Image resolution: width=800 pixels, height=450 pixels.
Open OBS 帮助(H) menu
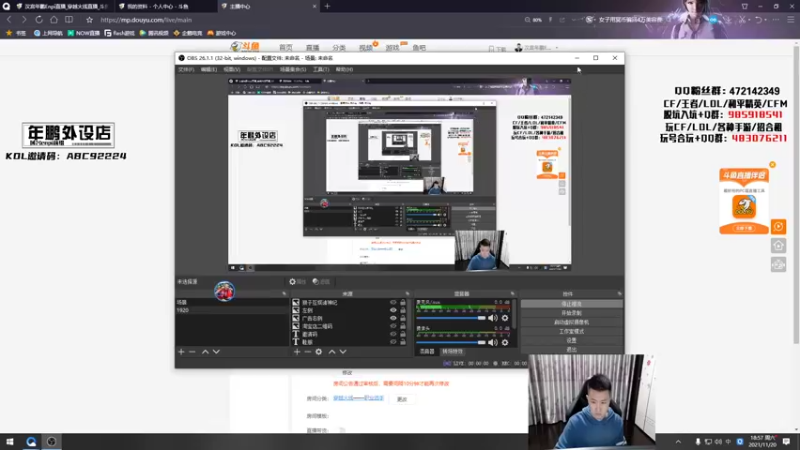(x=344, y=69)
